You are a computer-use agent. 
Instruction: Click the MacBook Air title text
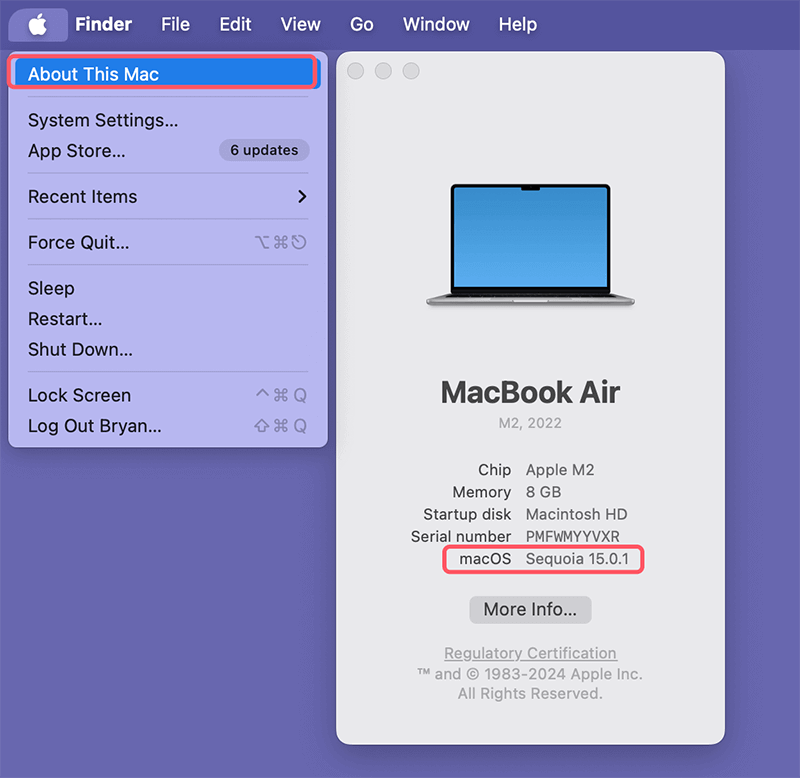530,392
